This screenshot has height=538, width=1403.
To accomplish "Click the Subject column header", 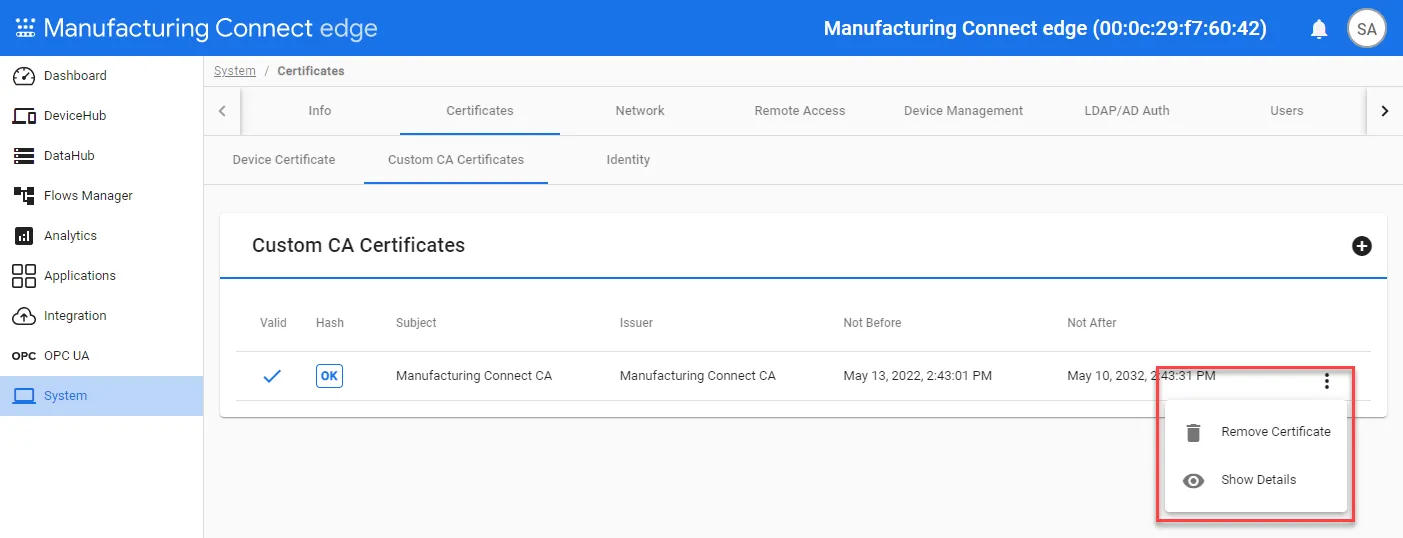I will (x=416, y=323).
